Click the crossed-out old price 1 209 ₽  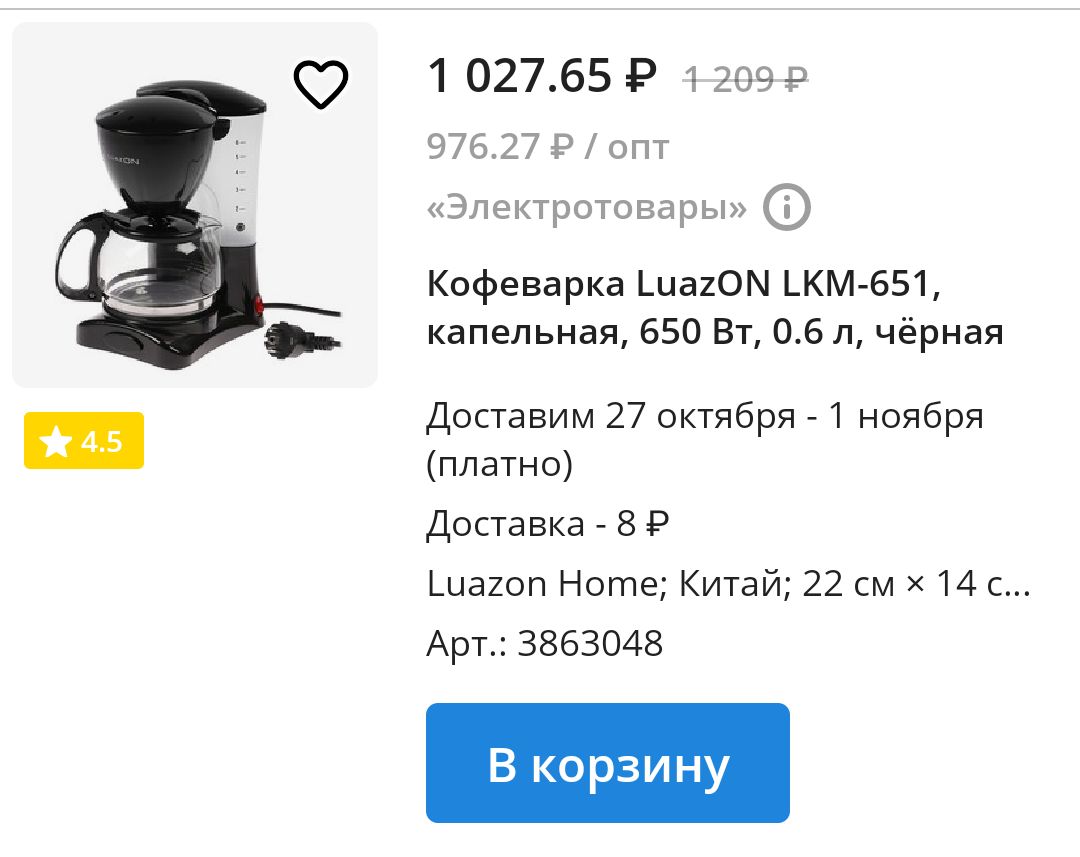(x=746, y=80)
